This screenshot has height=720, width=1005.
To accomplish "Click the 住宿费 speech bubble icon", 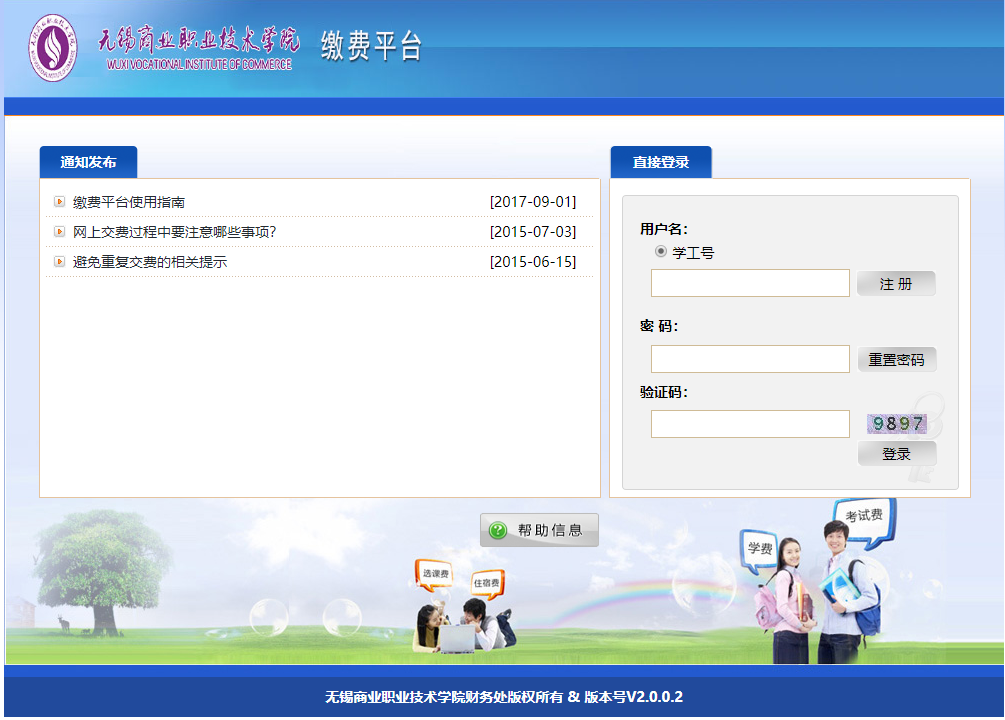I will pos(487,582).
